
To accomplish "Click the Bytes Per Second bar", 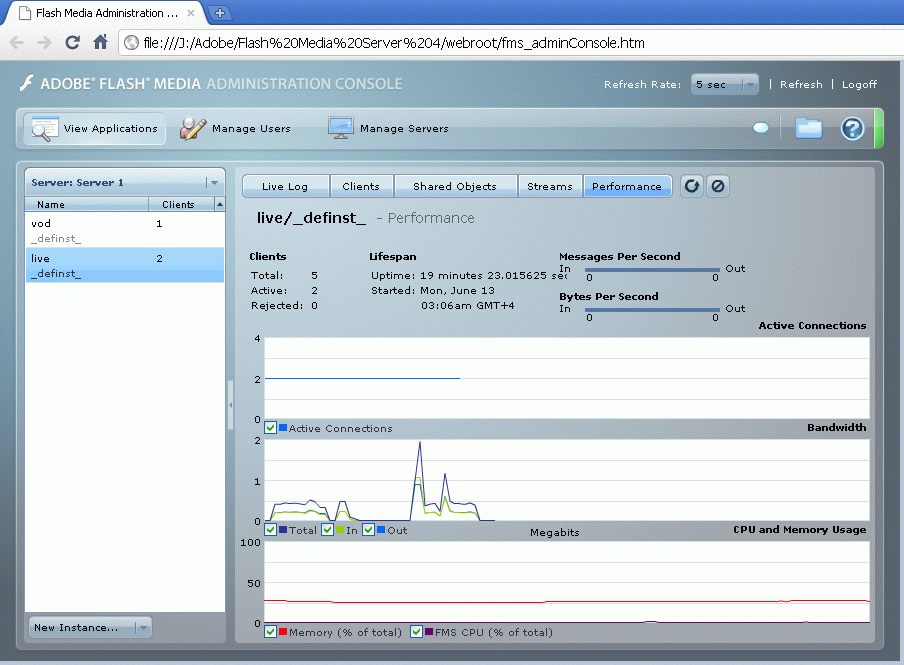I will click(x=652, y=310).
